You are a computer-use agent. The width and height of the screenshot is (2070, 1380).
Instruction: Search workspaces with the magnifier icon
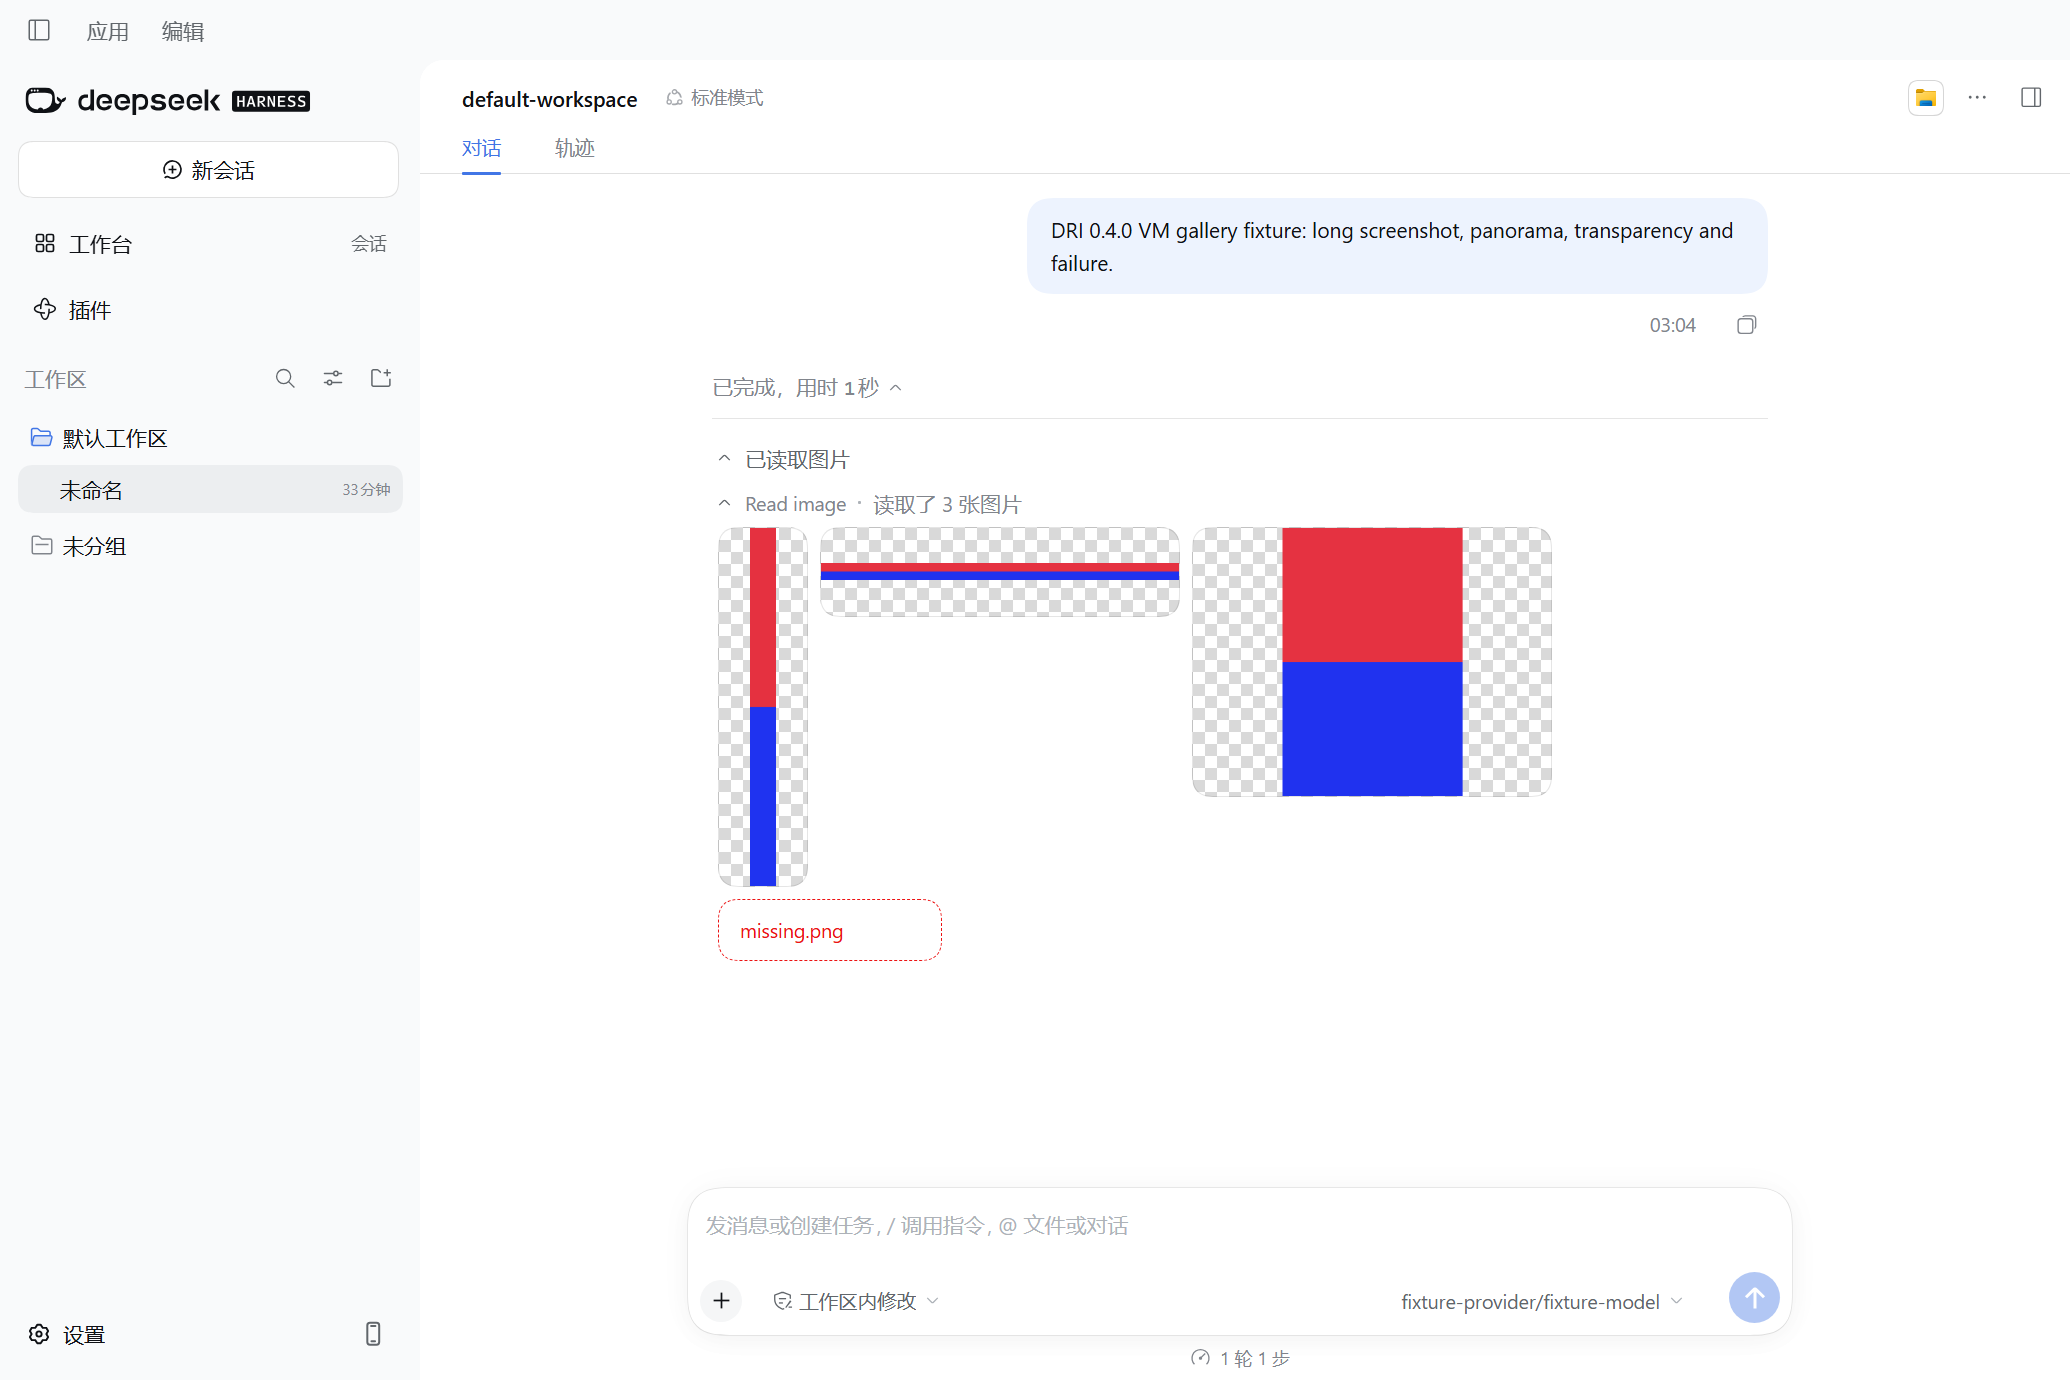(285, 378)
